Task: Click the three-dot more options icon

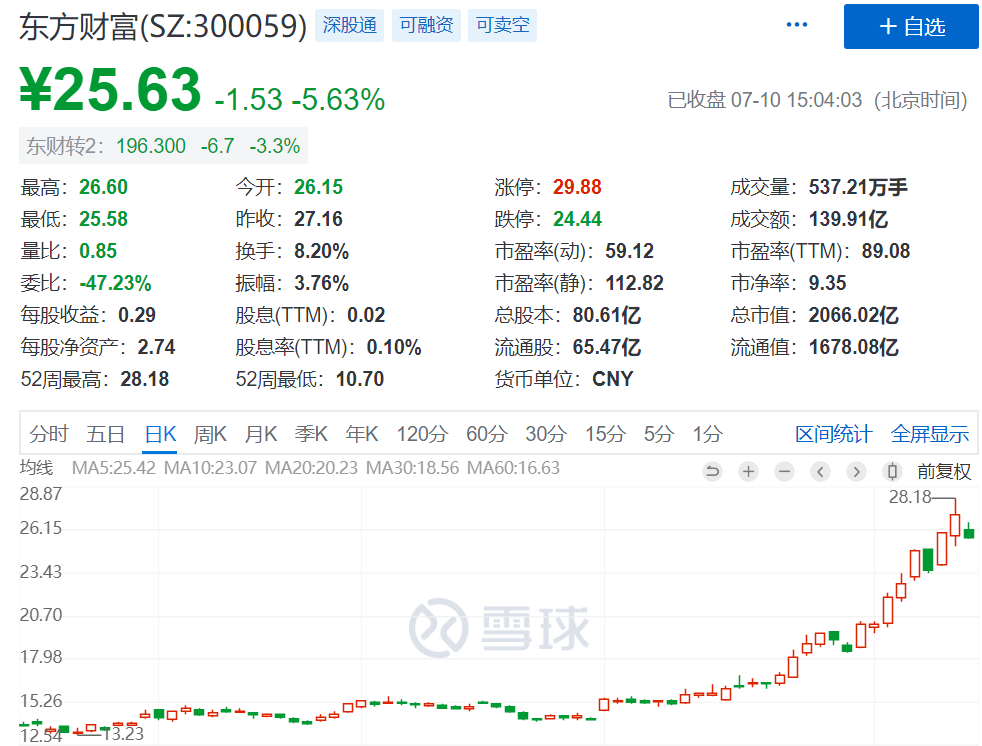Action: point(796,25)
